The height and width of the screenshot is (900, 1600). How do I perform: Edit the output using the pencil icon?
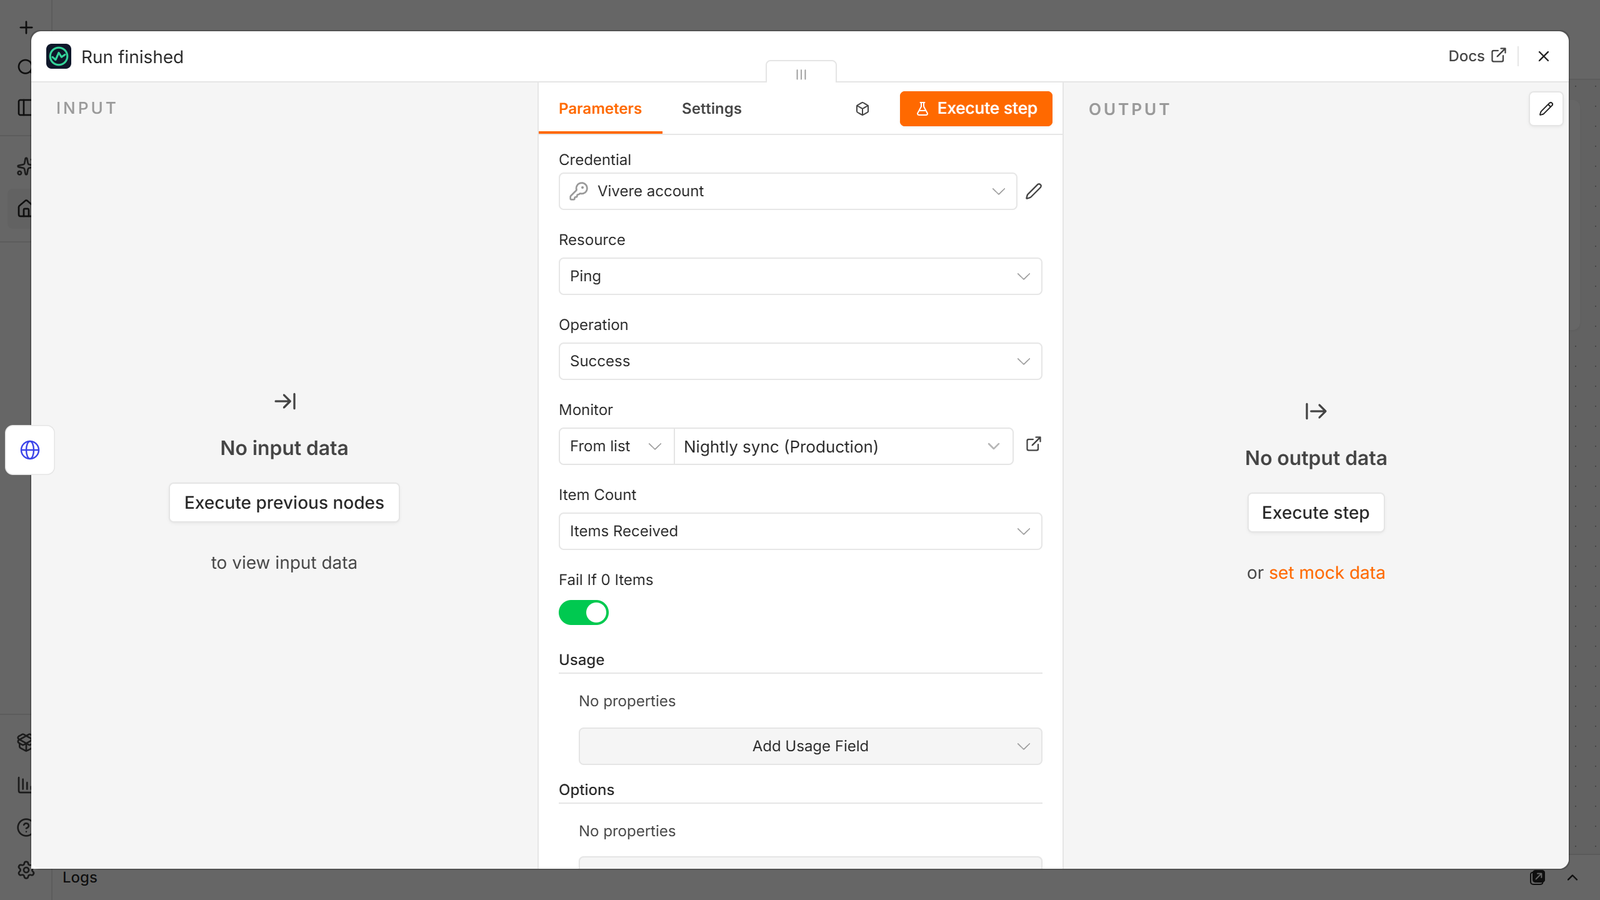1546,109
